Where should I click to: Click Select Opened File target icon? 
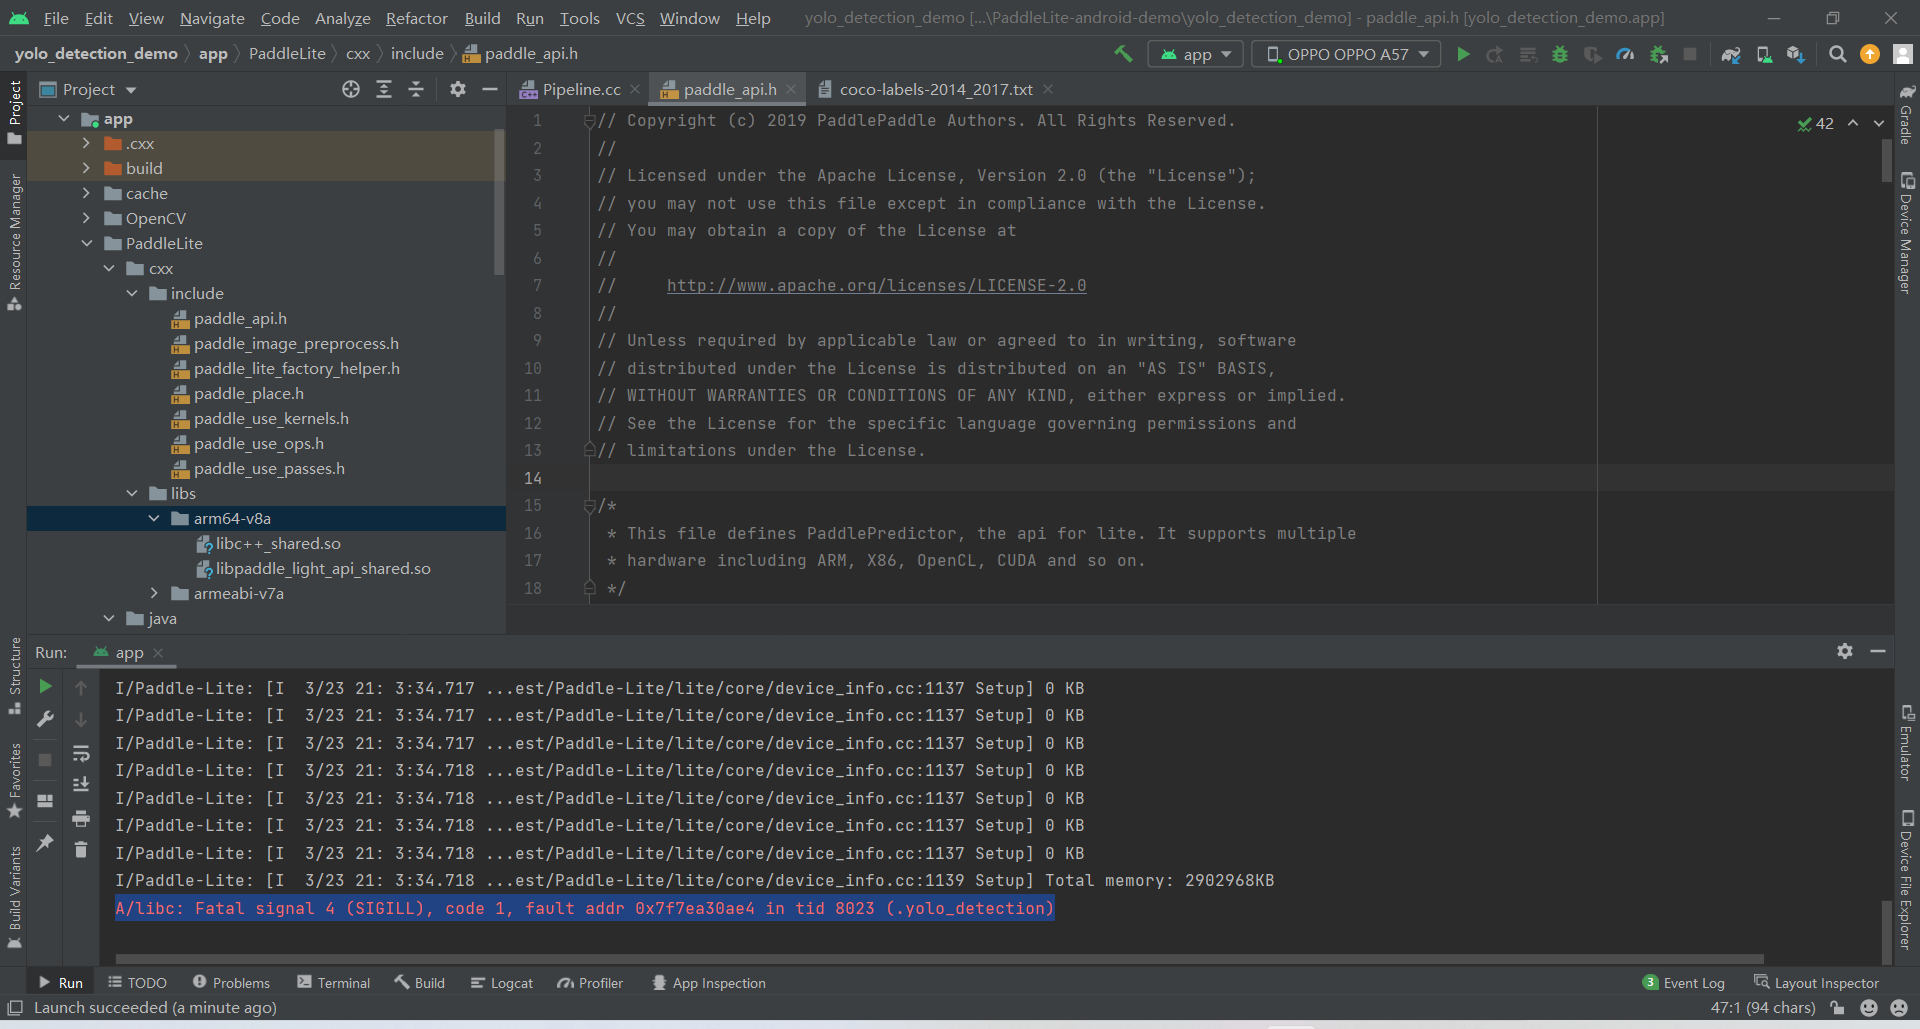351,90
